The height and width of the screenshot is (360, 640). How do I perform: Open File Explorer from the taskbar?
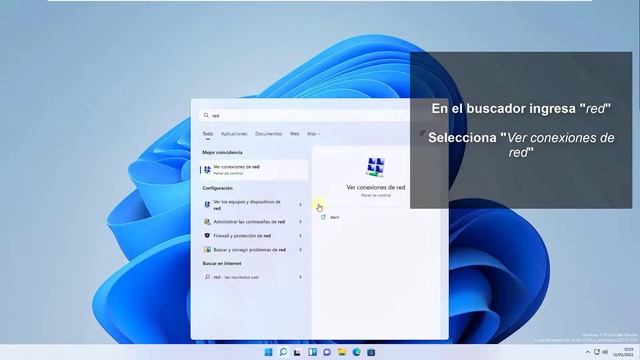[x=342, y=352]
